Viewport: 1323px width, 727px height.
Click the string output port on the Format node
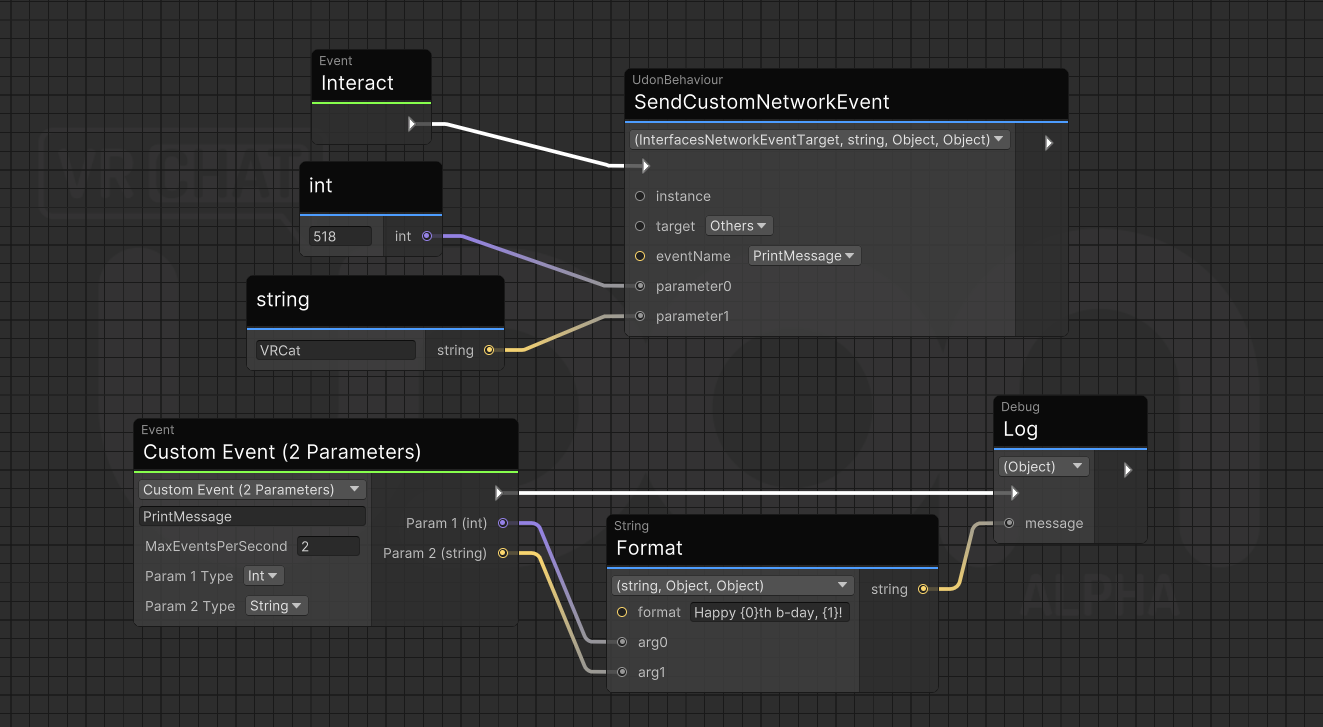tap(921, 589)
